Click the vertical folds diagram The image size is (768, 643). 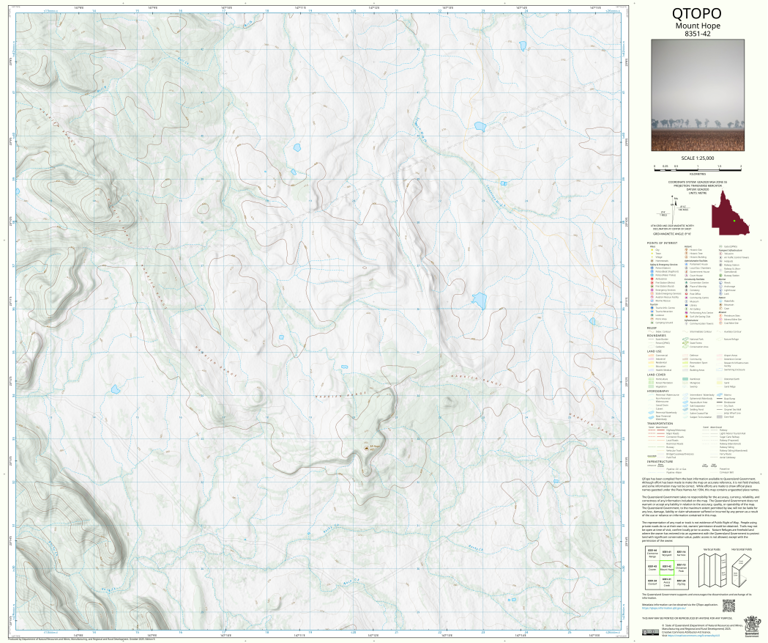[711, 570]
